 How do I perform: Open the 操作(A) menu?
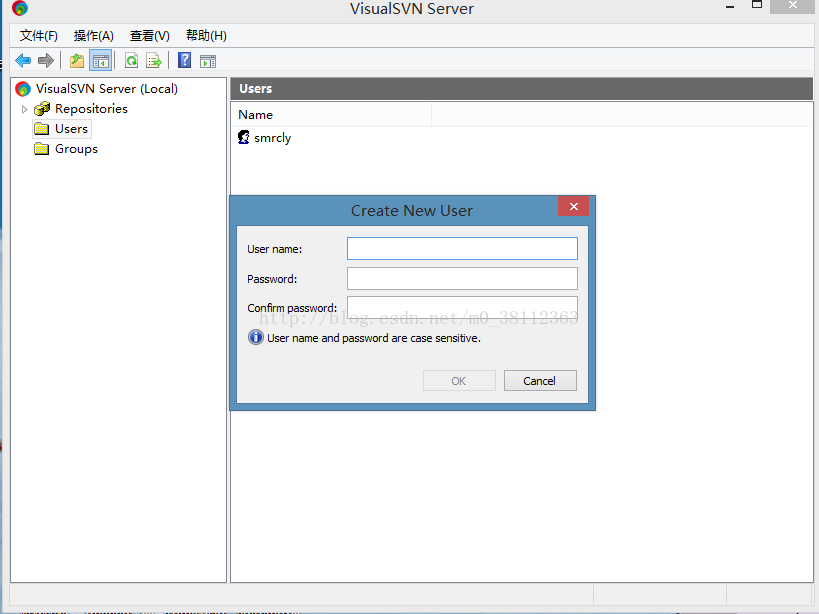[93, 36]
